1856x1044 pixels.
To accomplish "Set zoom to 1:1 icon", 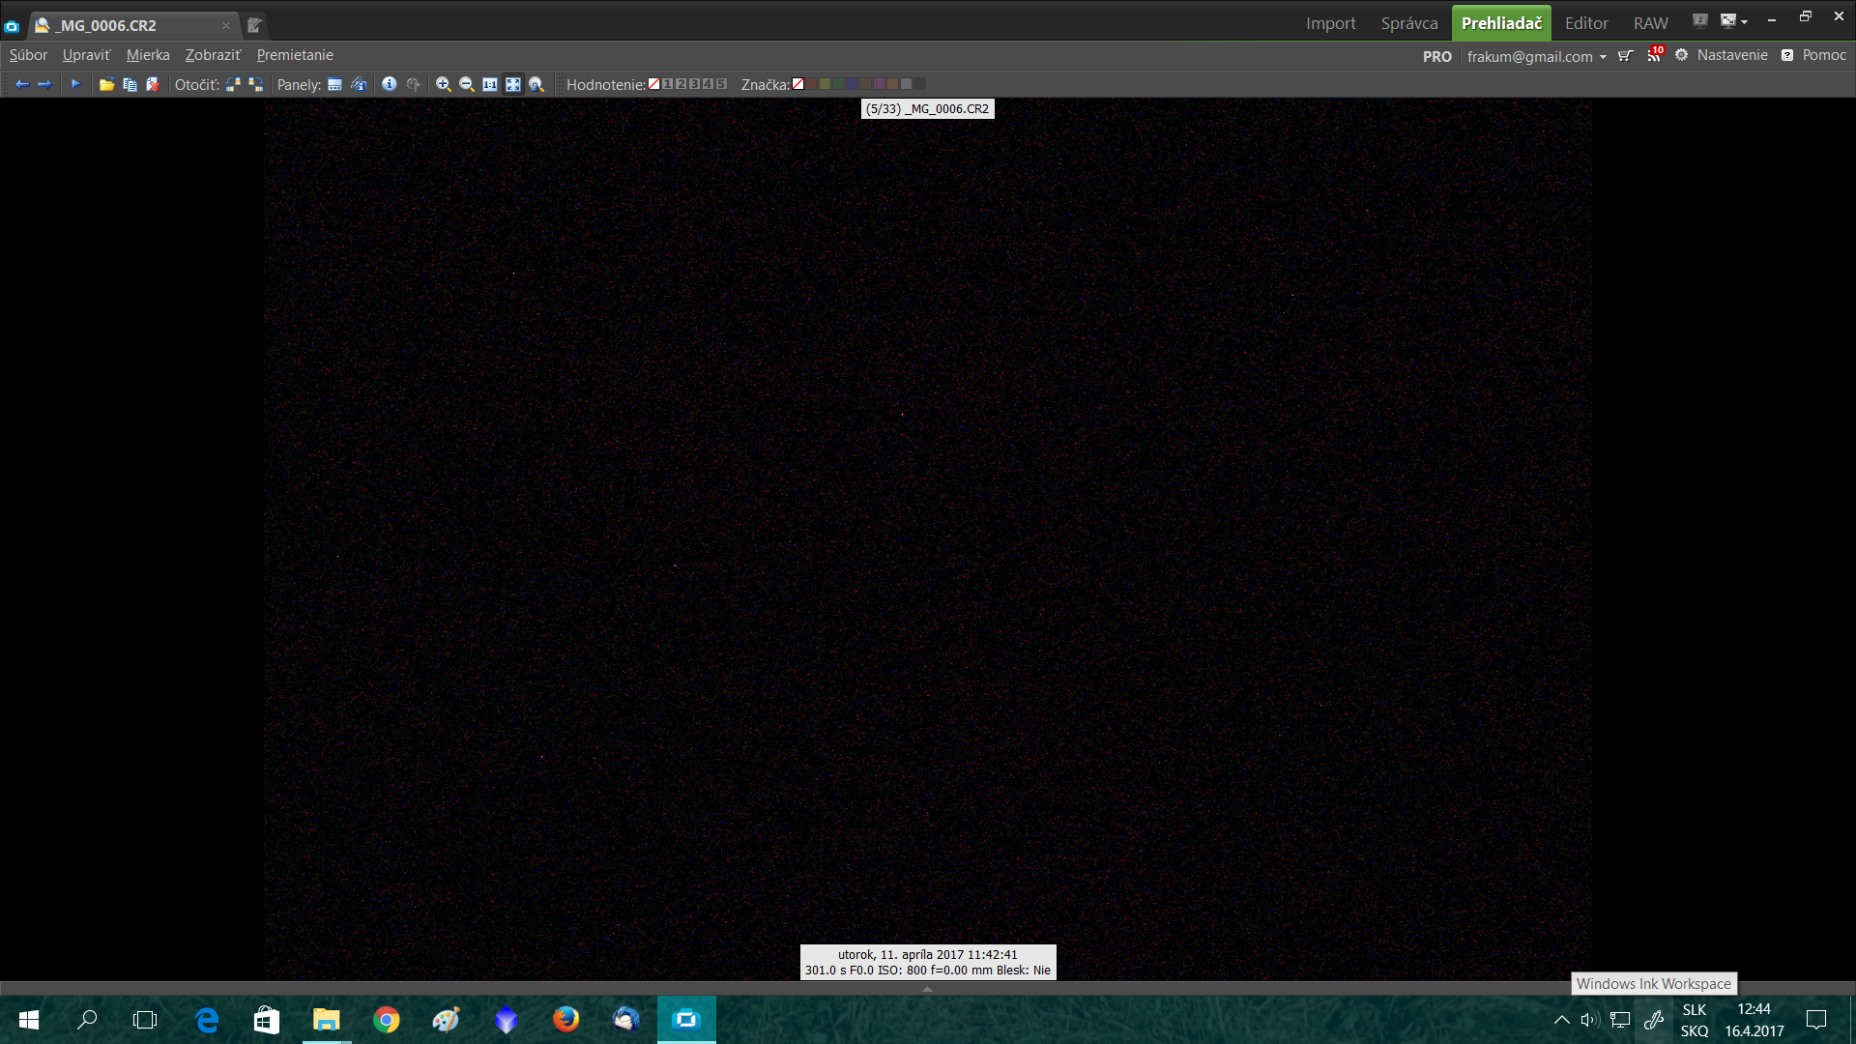I will click(x=490, y=84).
